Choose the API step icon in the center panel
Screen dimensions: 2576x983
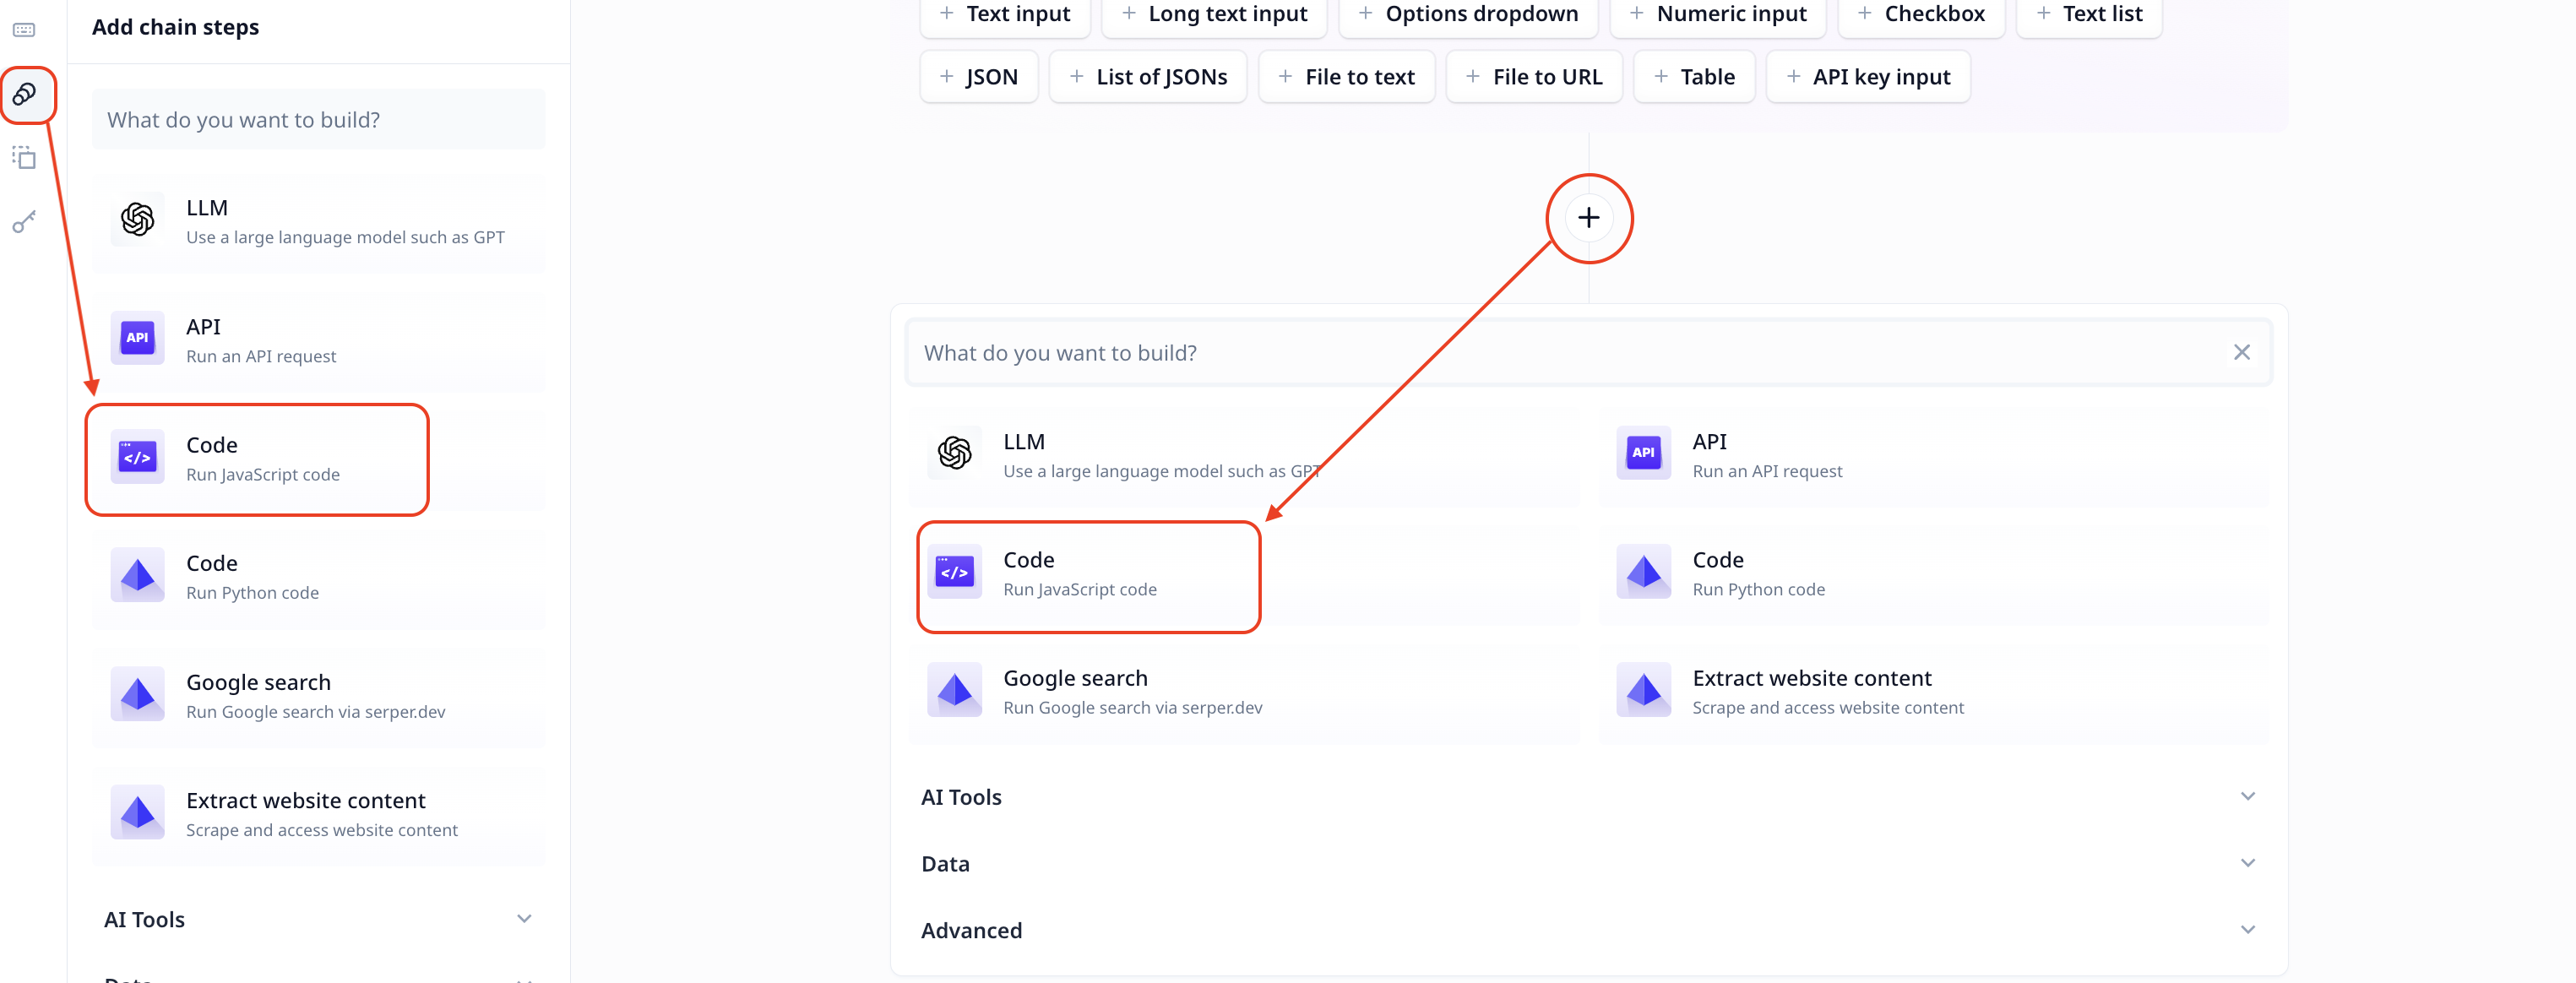(x=1643, y=453)
